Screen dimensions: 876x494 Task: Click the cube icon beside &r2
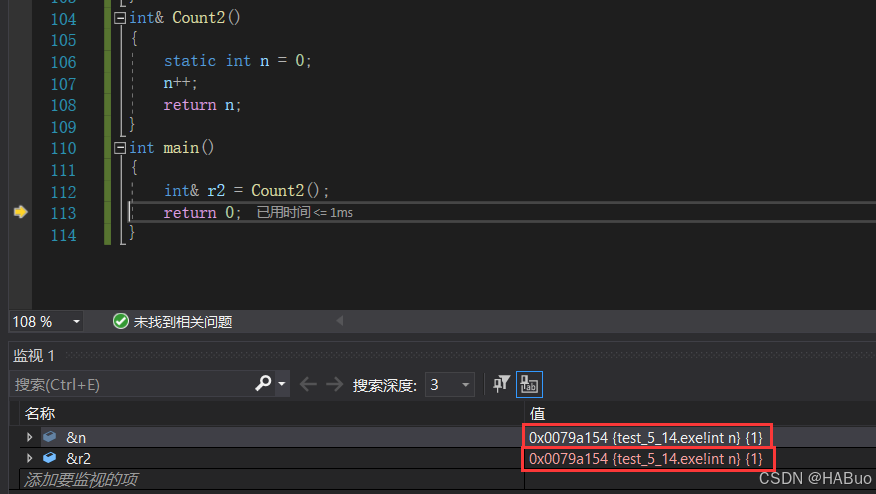click(x=50, y=458)
